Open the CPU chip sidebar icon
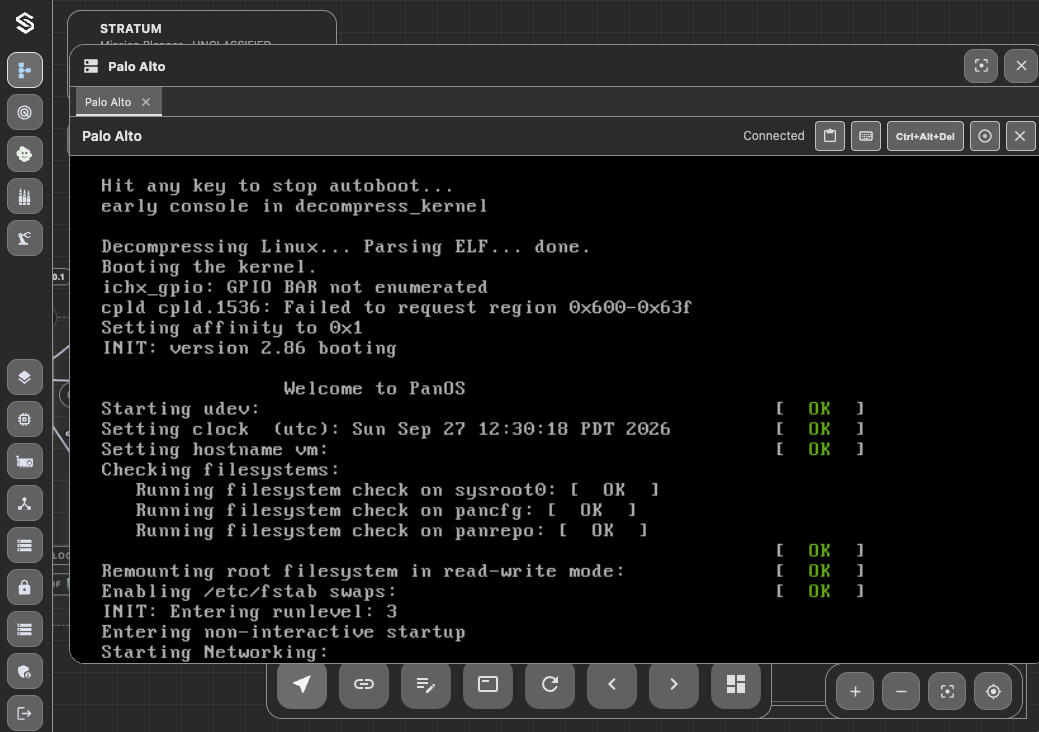Image resolution: width=1039 pixels, height=732 pixels. [x=25, y=419]
